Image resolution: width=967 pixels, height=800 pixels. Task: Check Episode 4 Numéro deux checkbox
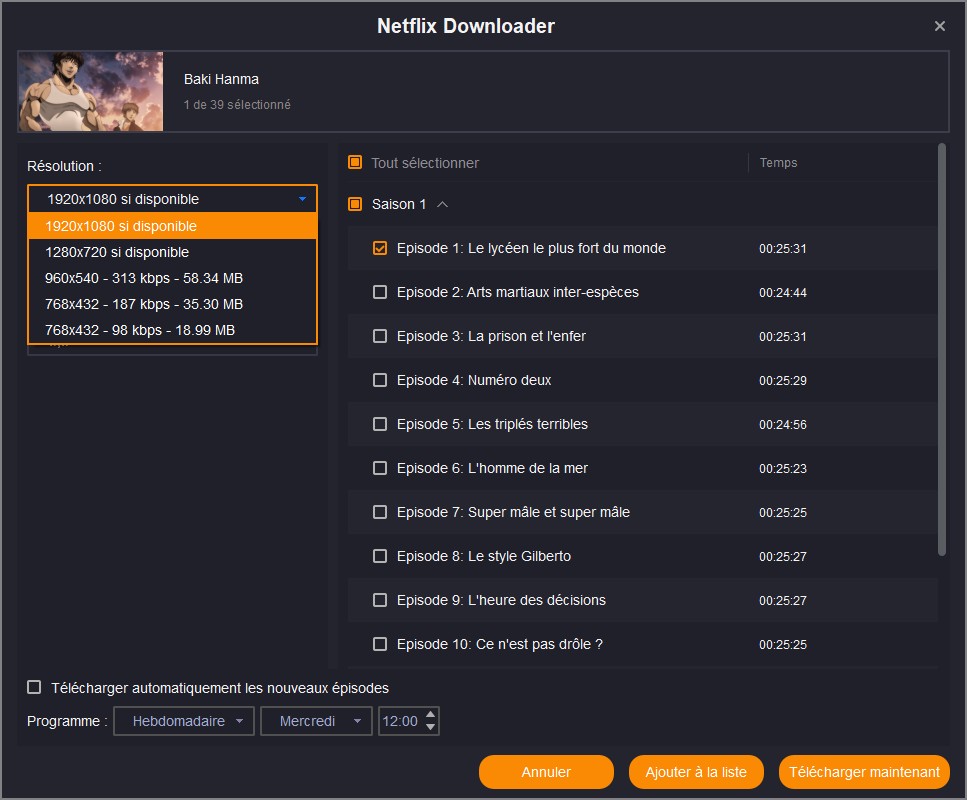380,380
